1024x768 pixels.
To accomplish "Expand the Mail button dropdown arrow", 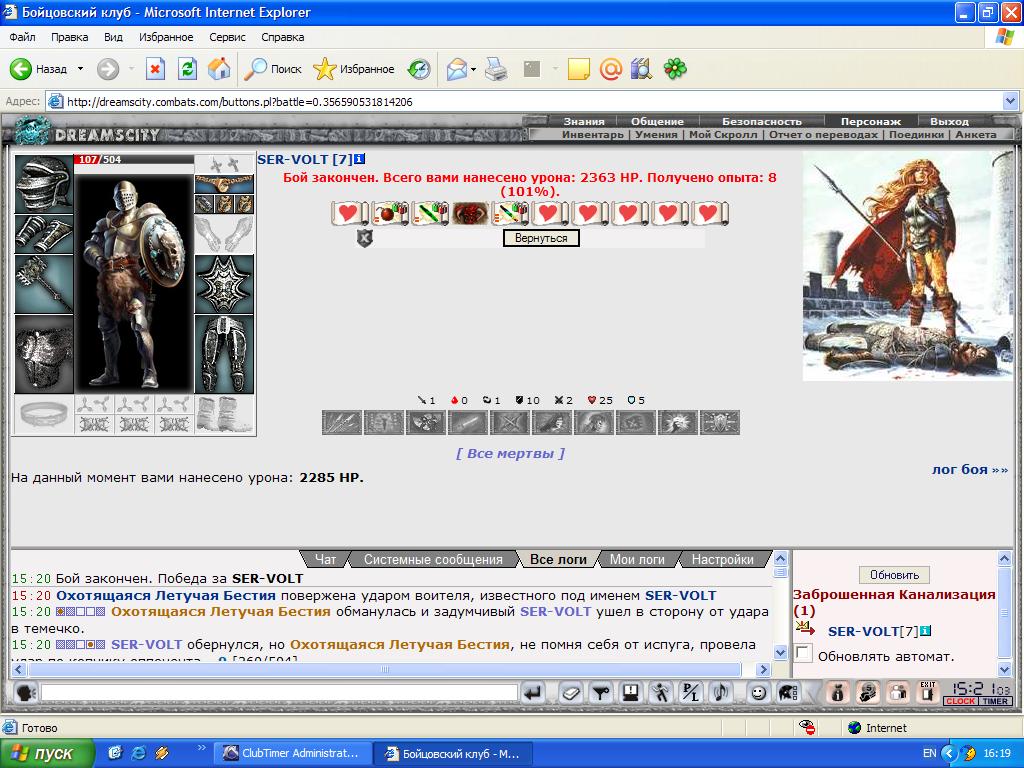I will click(473, 69).
